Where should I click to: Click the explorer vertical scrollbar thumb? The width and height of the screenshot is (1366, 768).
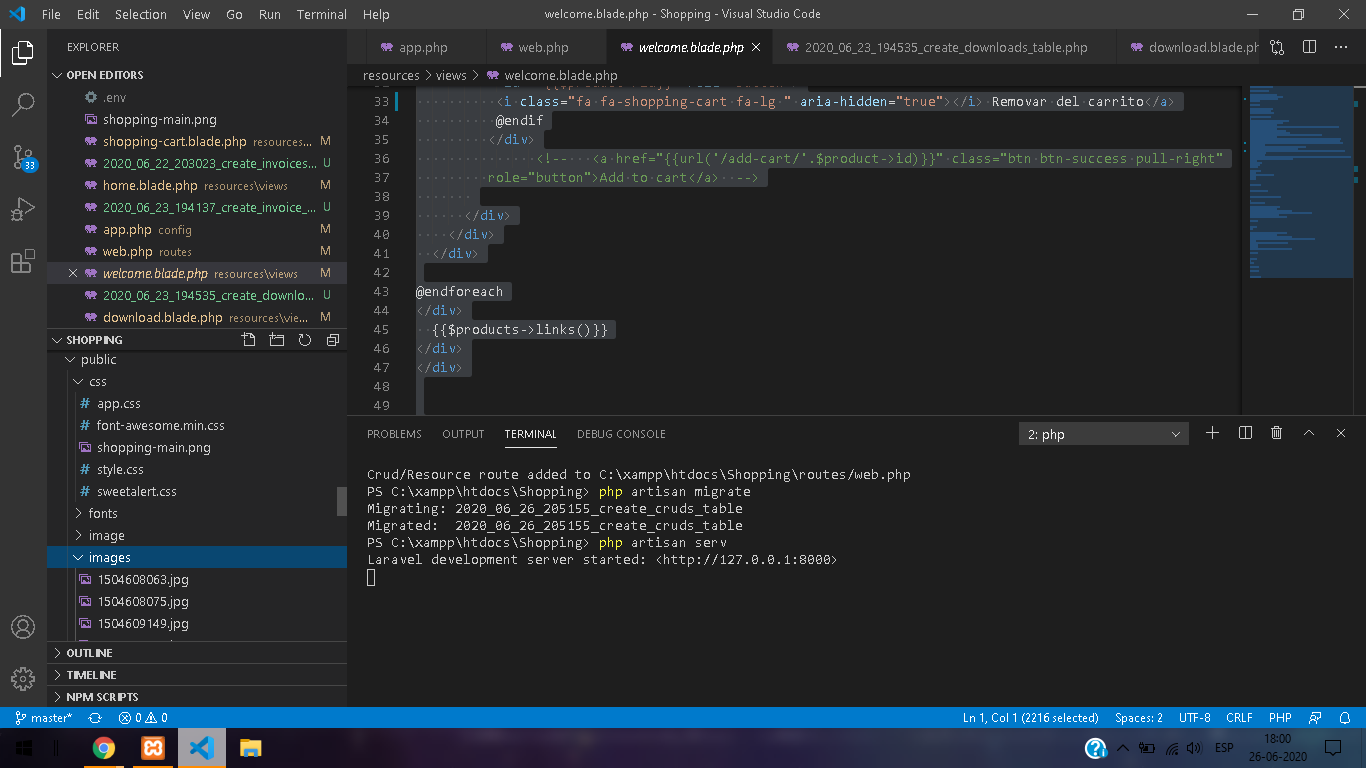pyautogui.click(x=342, y=500)
